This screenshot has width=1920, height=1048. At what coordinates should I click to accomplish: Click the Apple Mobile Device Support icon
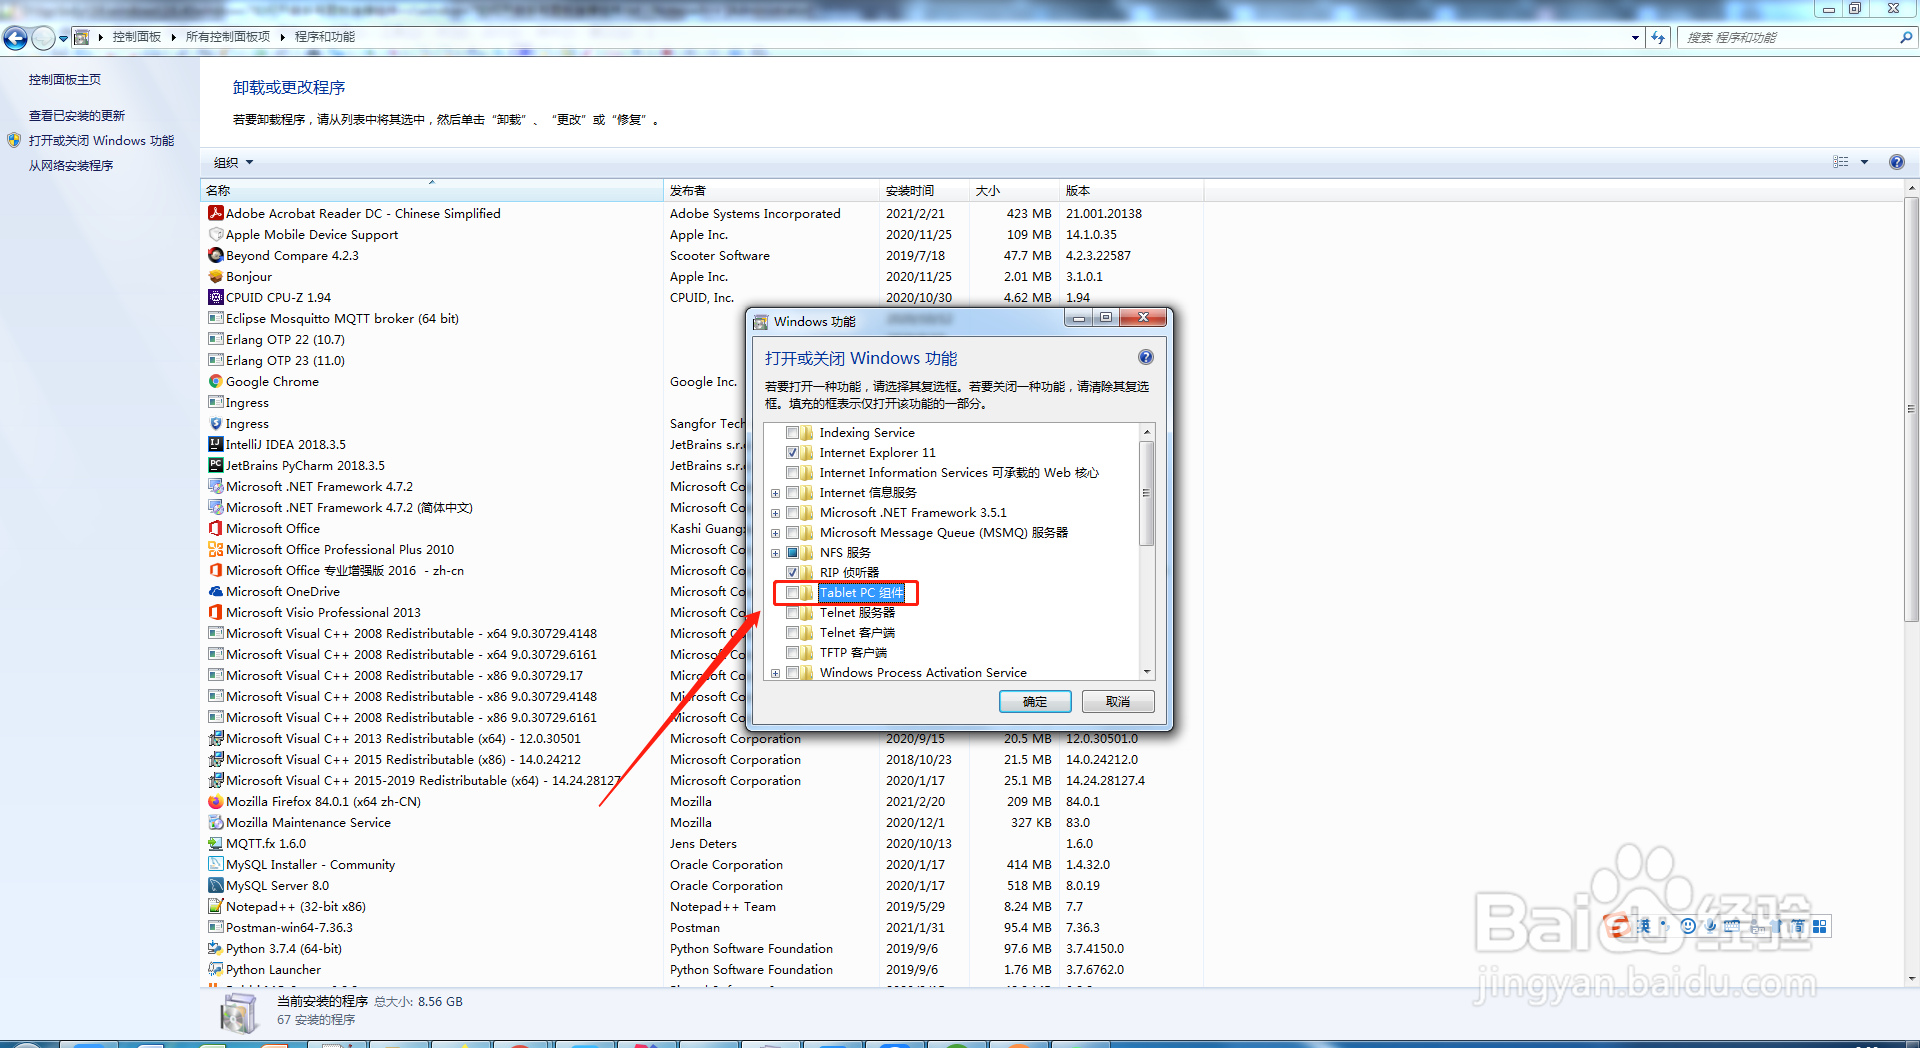pos(215,234)
